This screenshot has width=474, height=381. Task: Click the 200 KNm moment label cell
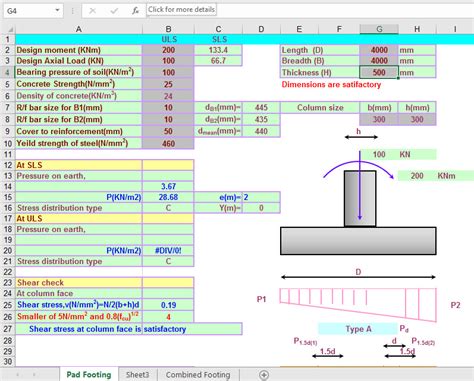(x=436, y=176)
